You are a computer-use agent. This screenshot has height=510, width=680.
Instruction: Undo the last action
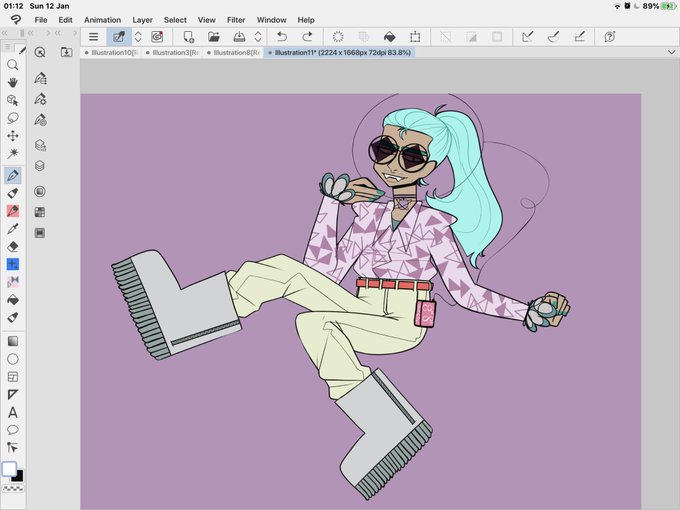coord(282,37)
